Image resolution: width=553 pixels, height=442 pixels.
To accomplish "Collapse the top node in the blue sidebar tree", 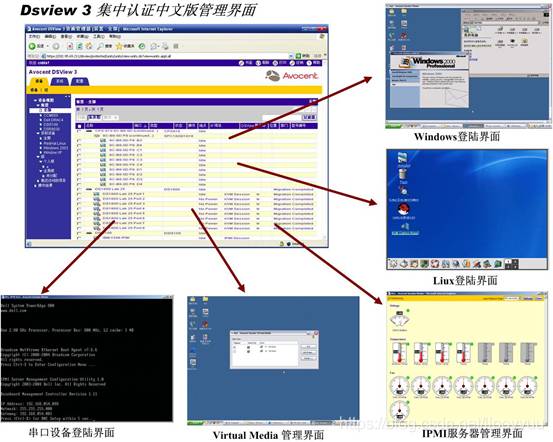I will click(x=35, y=101).
